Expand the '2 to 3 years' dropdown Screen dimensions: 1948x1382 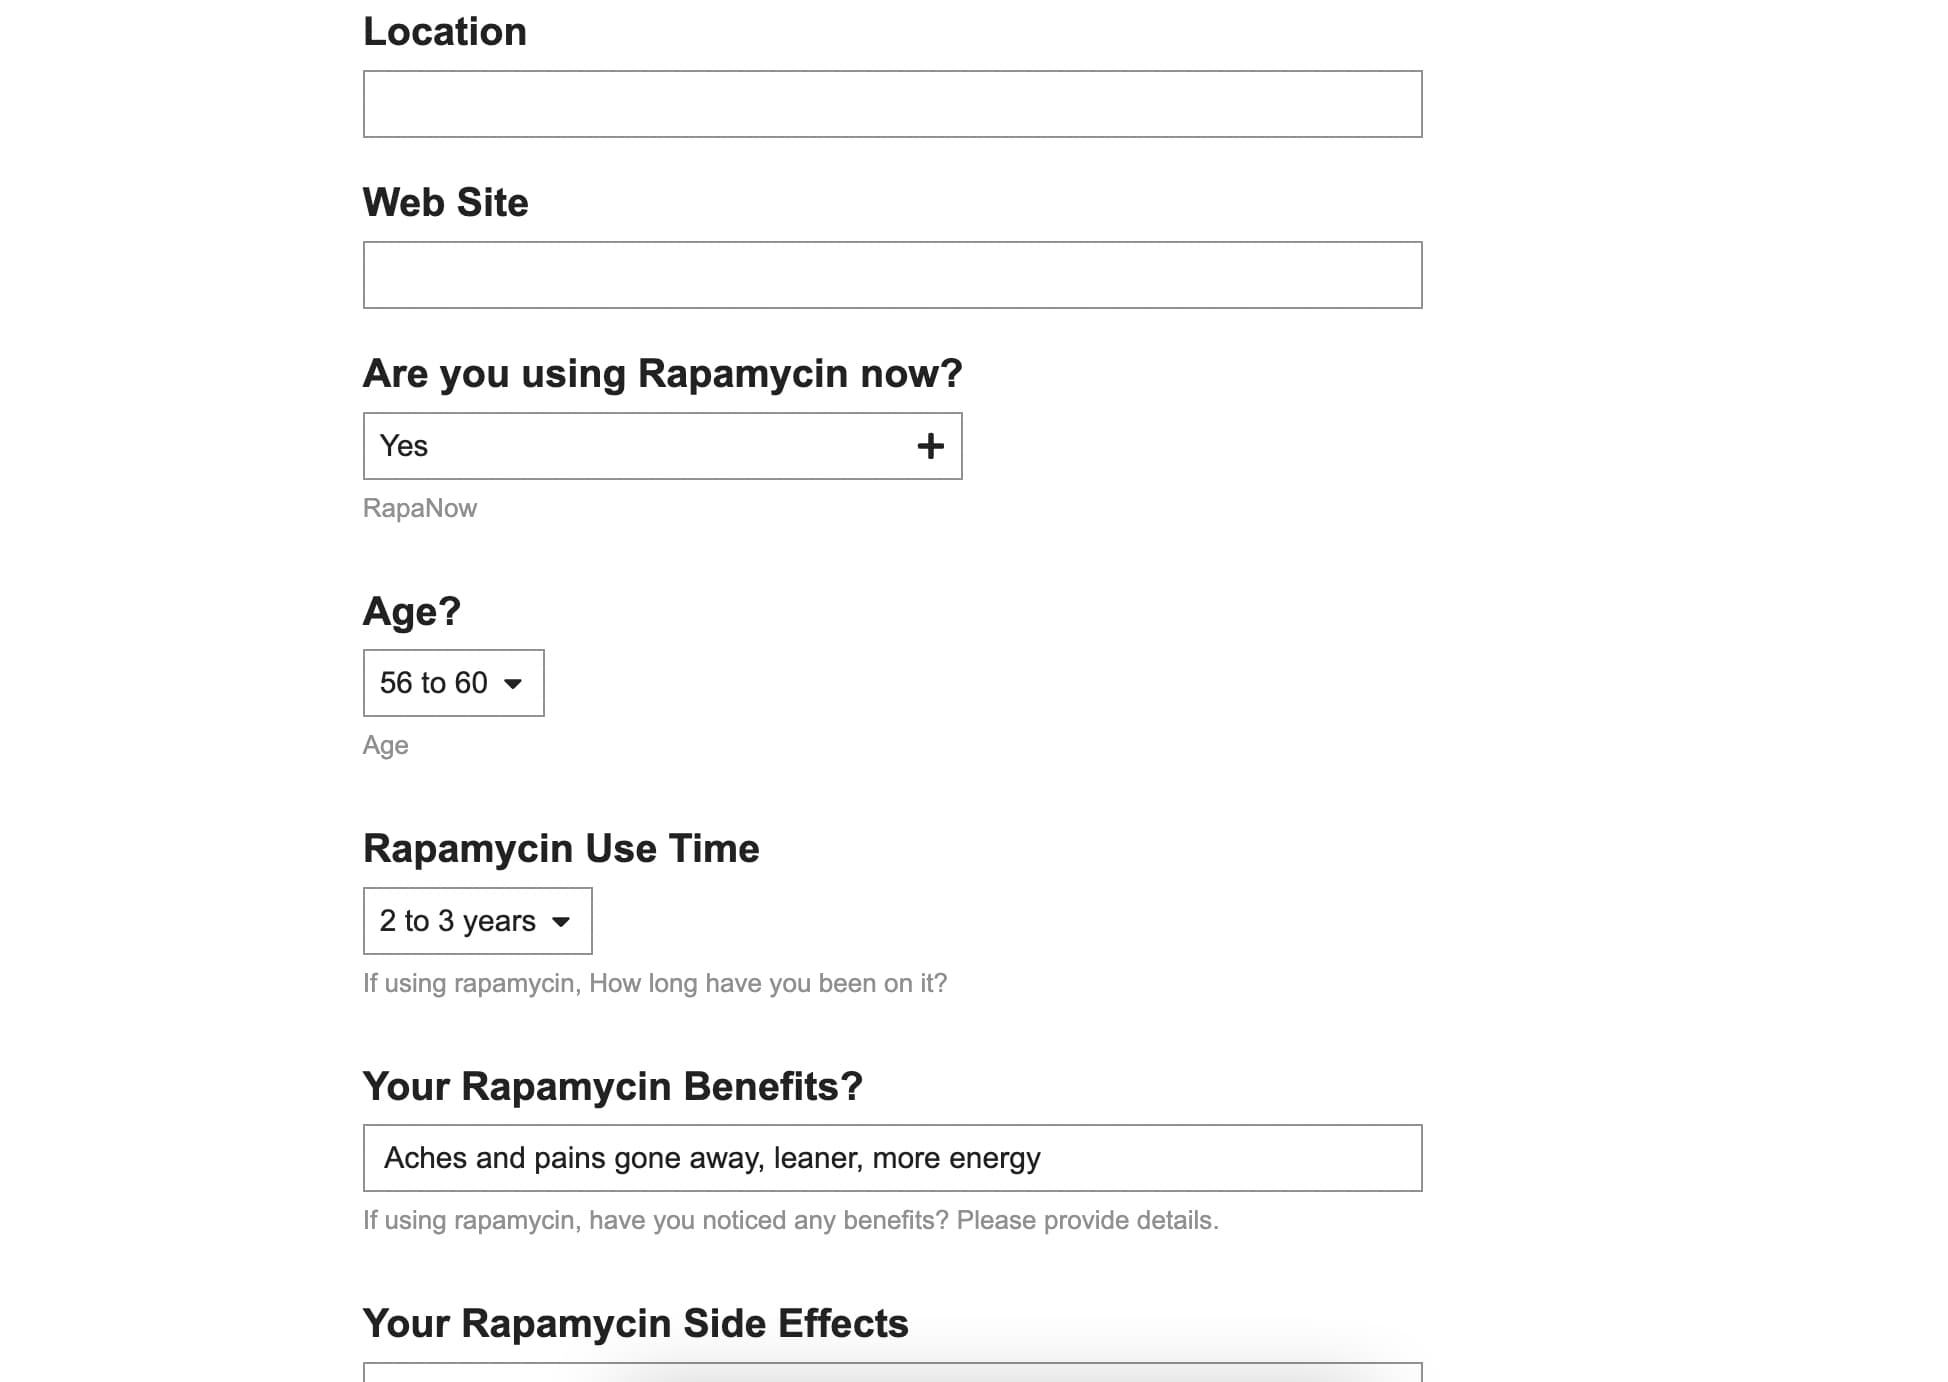click(477, 921)
